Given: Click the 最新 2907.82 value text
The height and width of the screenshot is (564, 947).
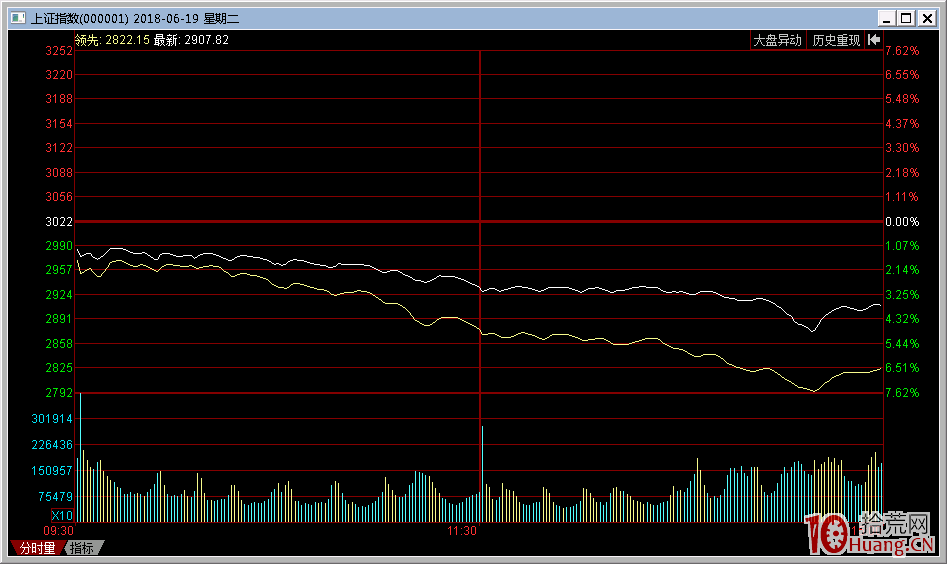Looking at the screenshot, I should [191, 40].
